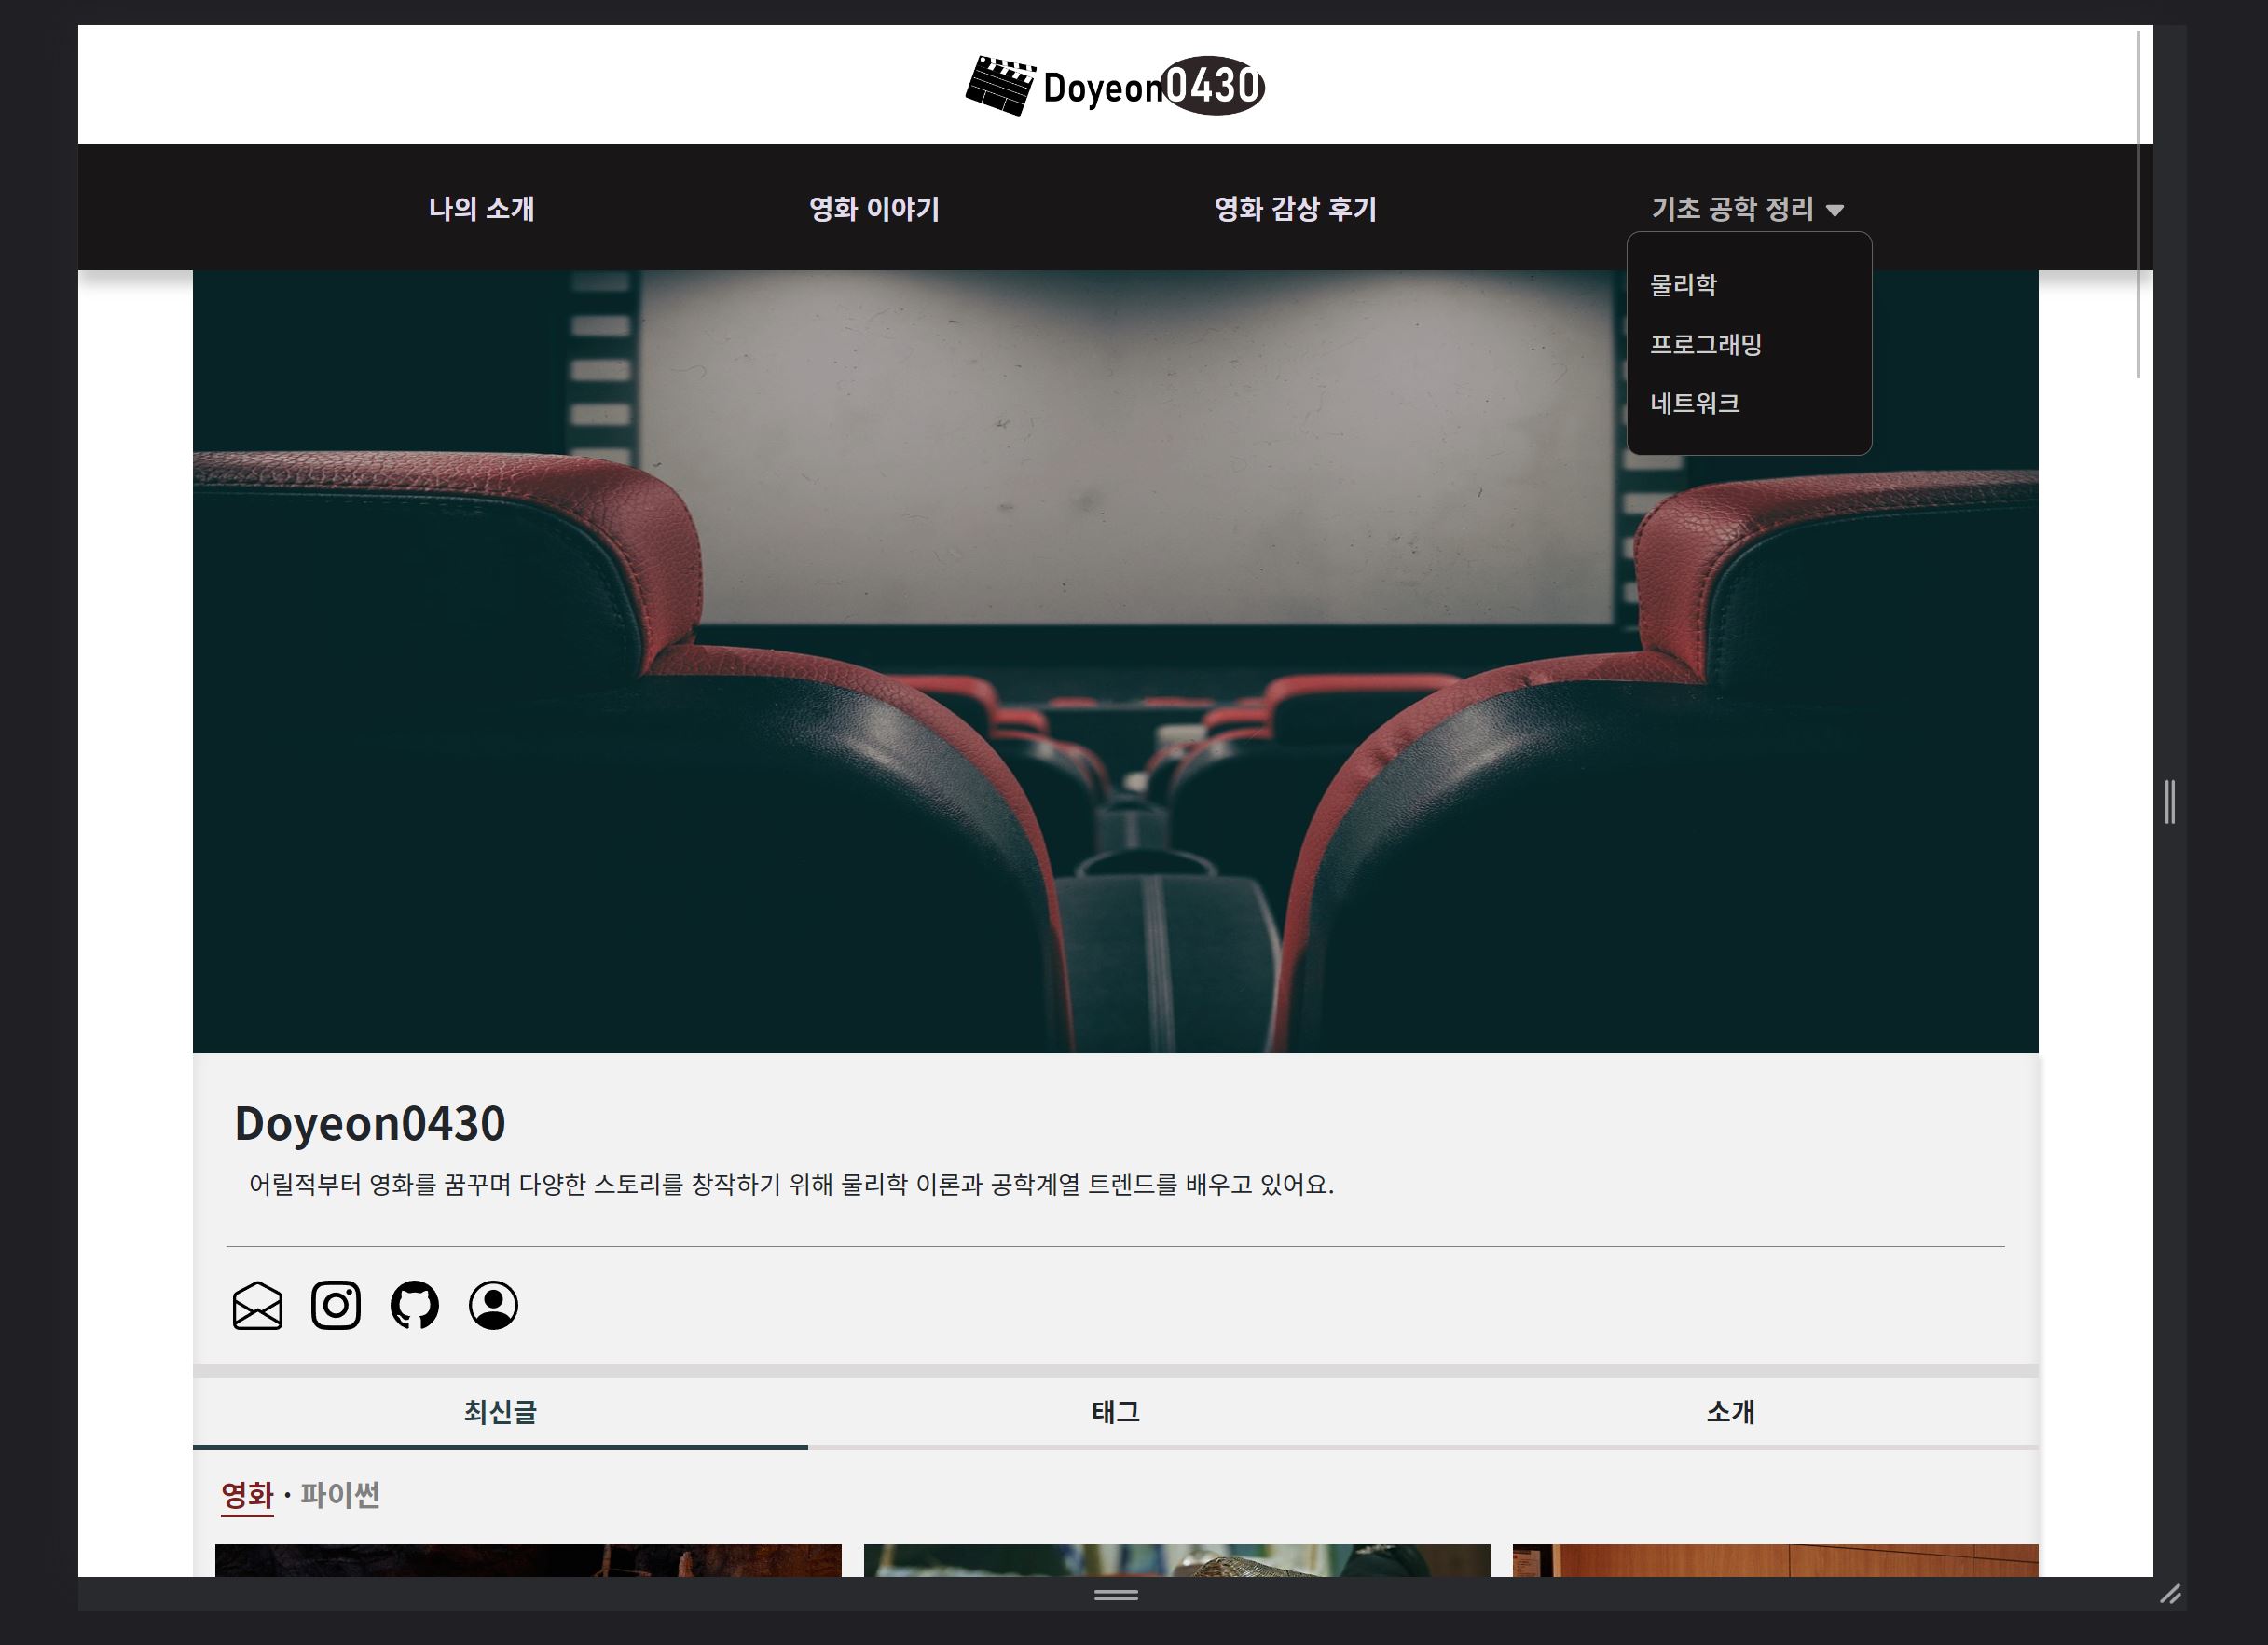Open the Instagram profile icon

[336, 1305]
